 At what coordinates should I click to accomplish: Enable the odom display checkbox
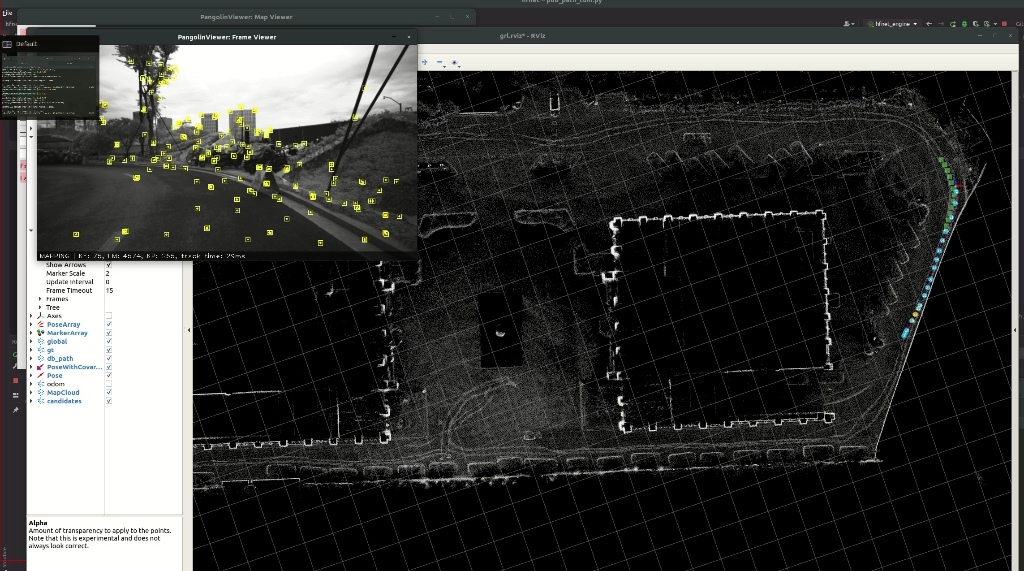coord(108,384)
